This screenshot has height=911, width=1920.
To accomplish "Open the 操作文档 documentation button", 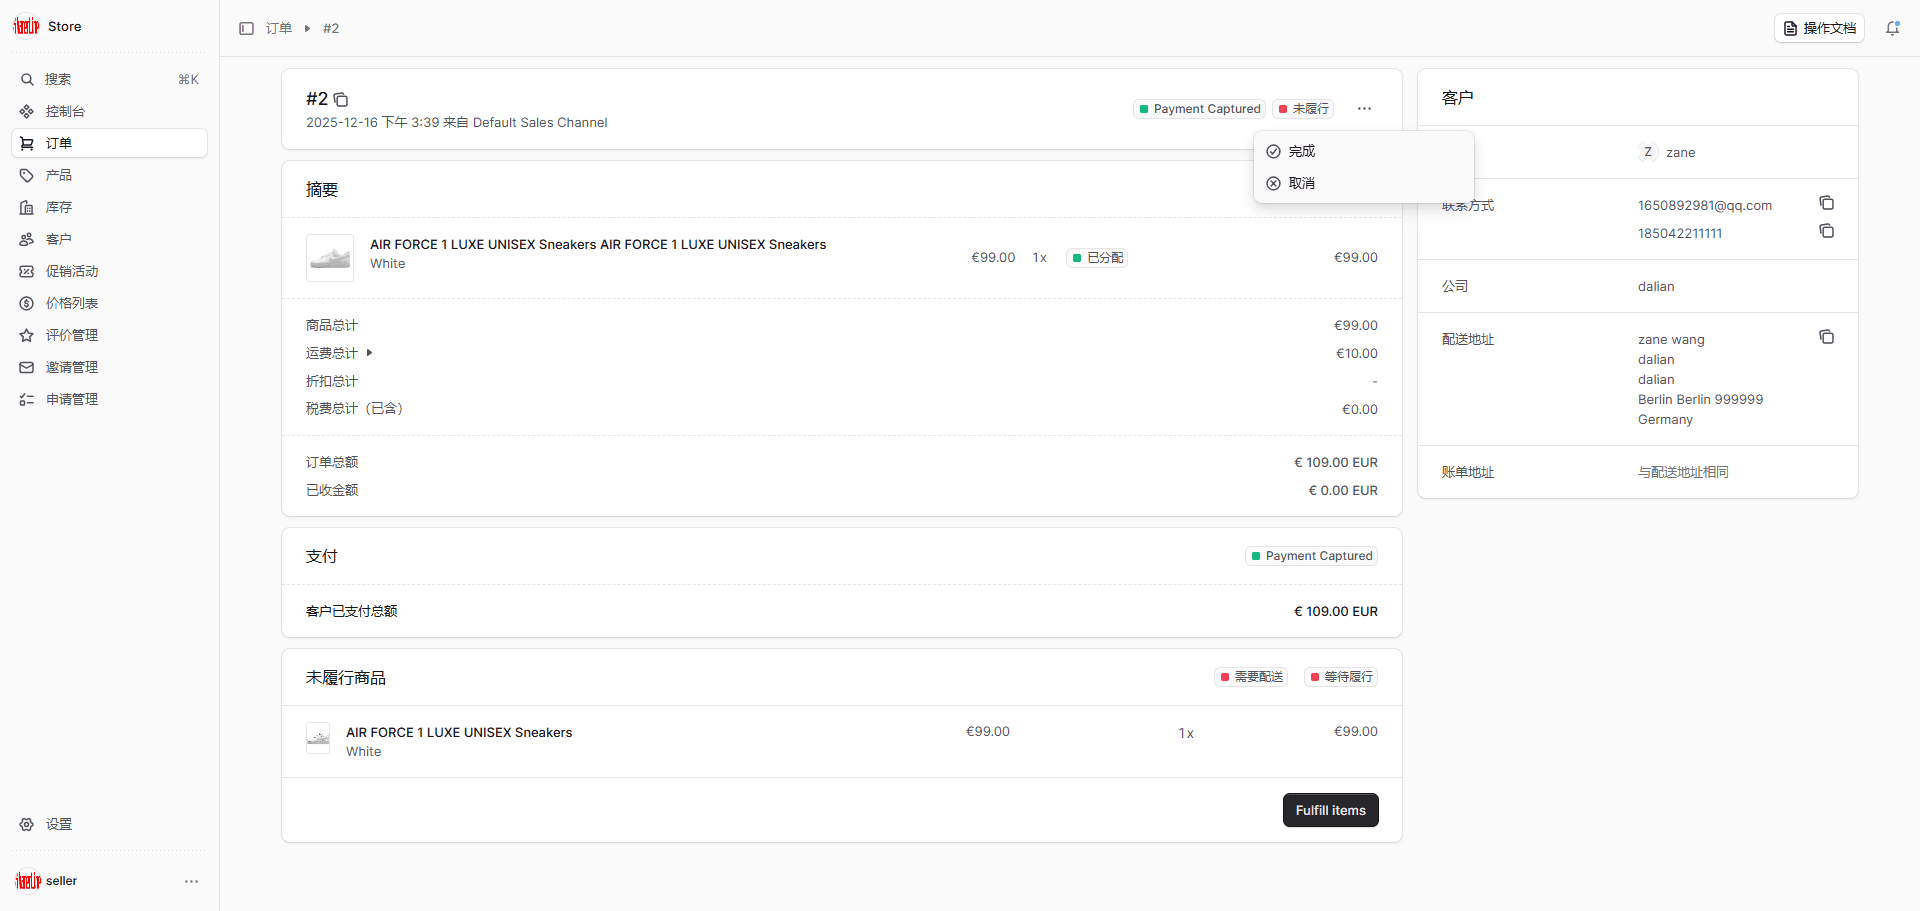I will coord(1819,29).
